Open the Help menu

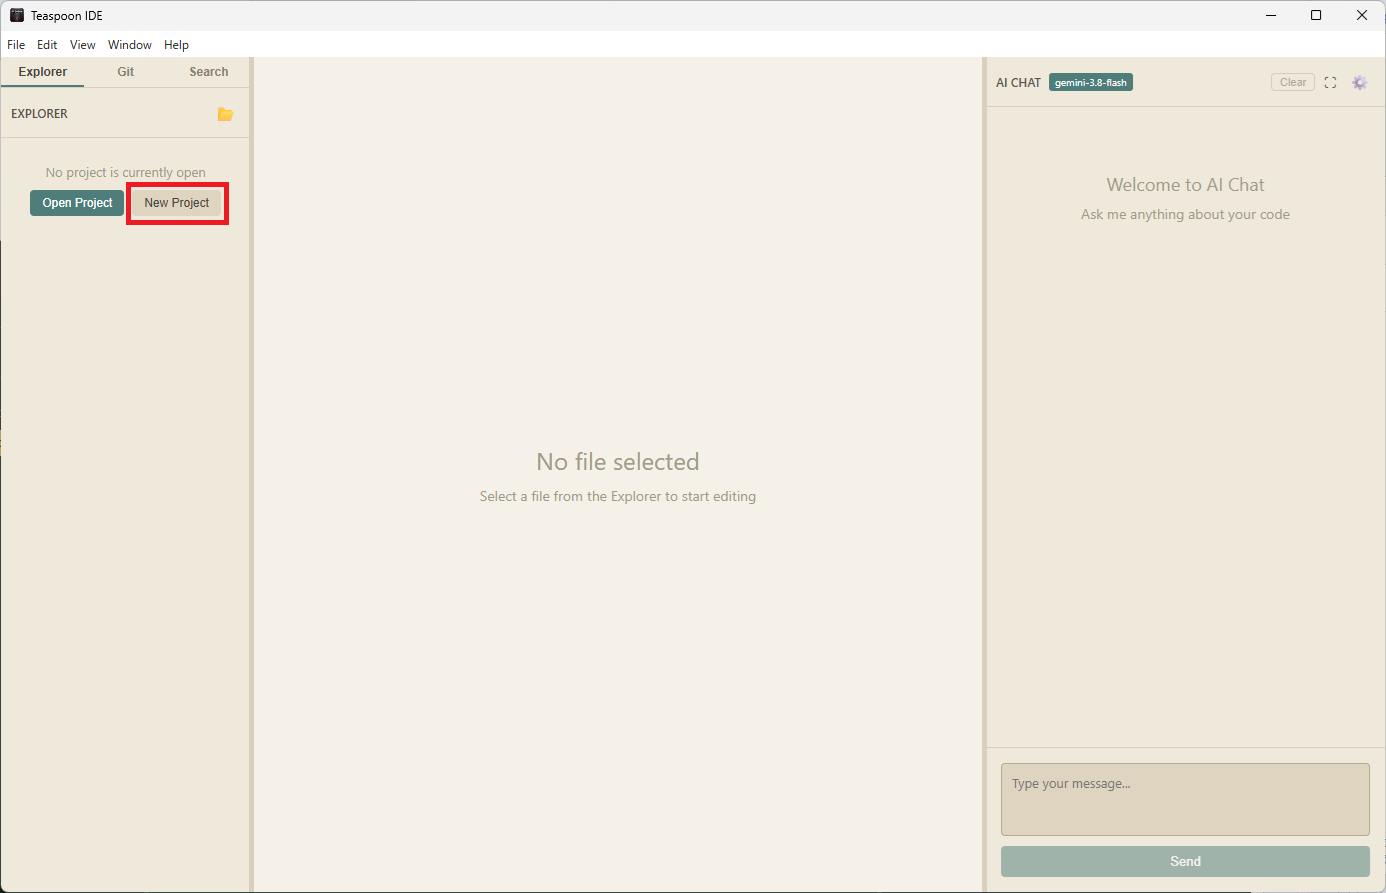(x=177, y=45)
